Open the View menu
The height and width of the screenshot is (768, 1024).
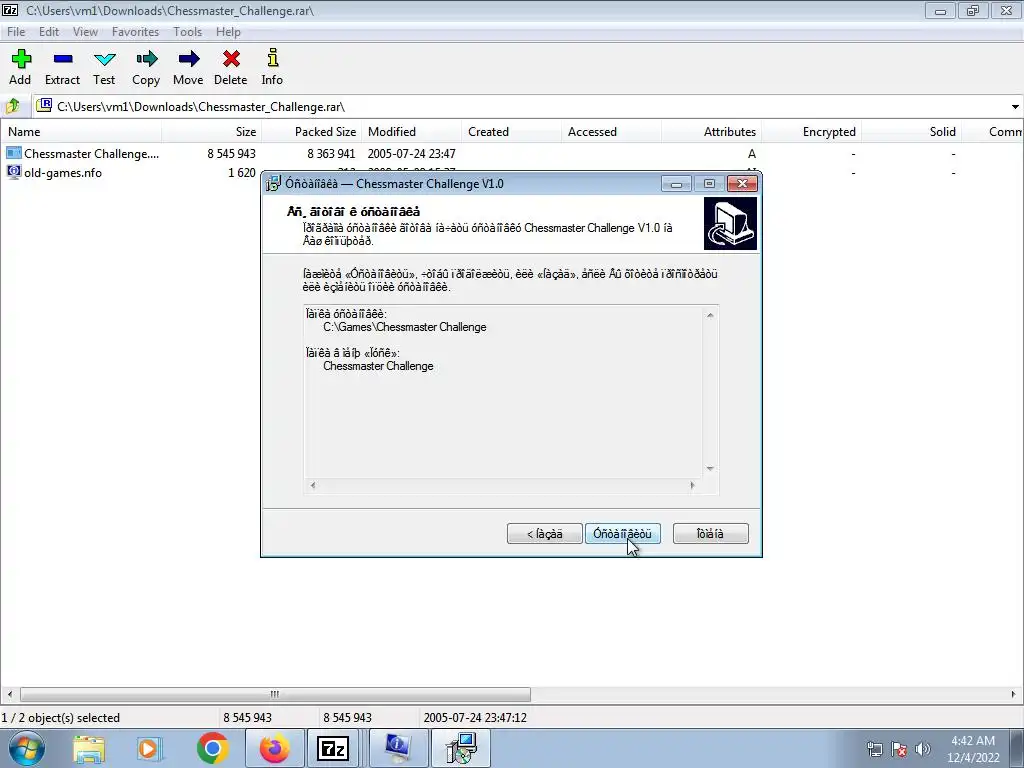click(x=86, y=31)
